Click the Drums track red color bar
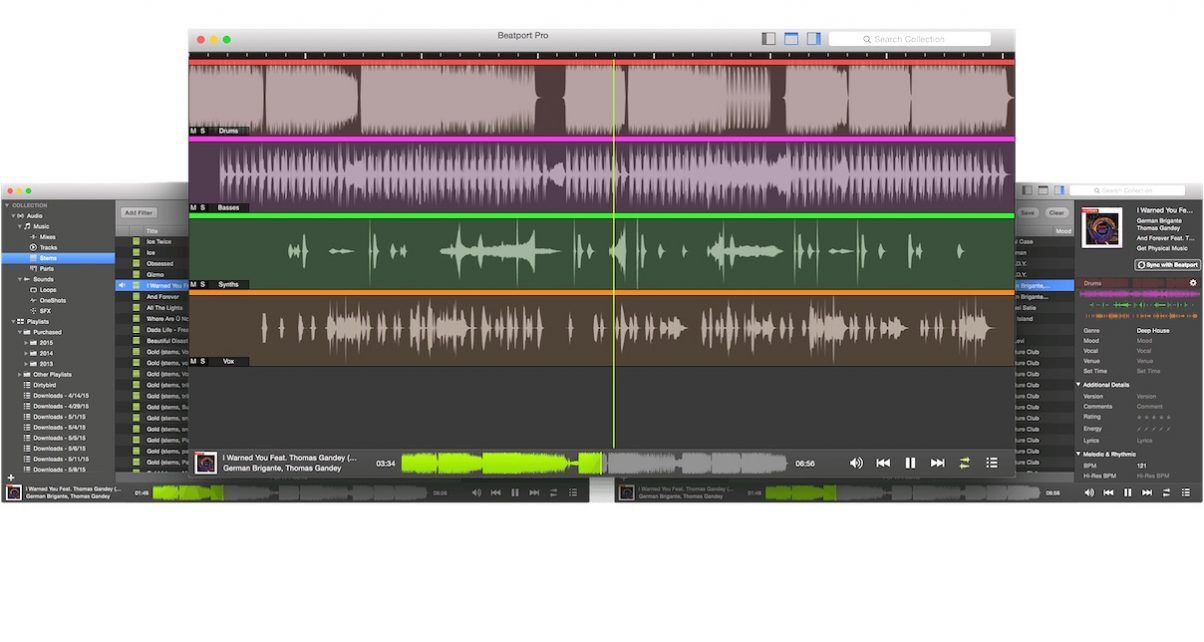Screen dimensions: 1204x642 tap(601, 62)
